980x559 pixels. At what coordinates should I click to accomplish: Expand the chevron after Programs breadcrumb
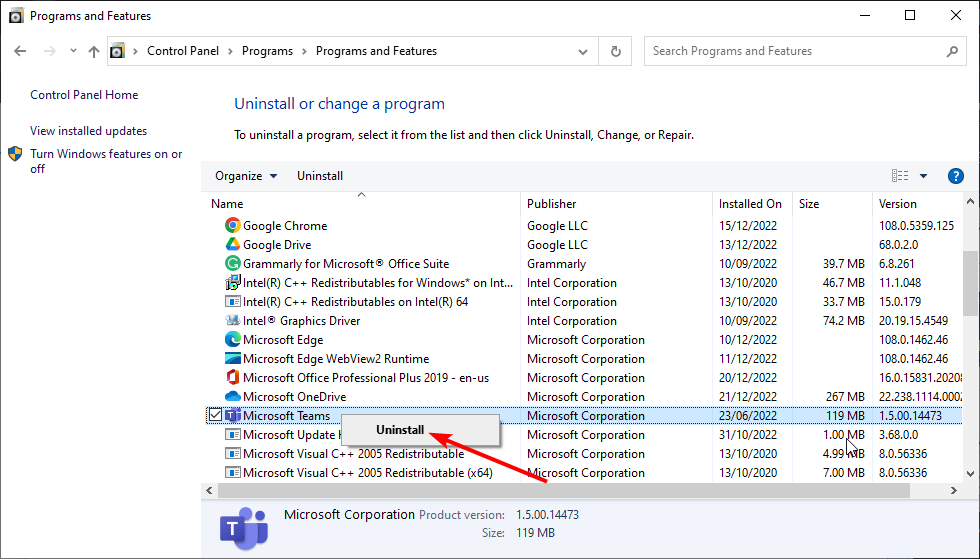click(304, 51)
